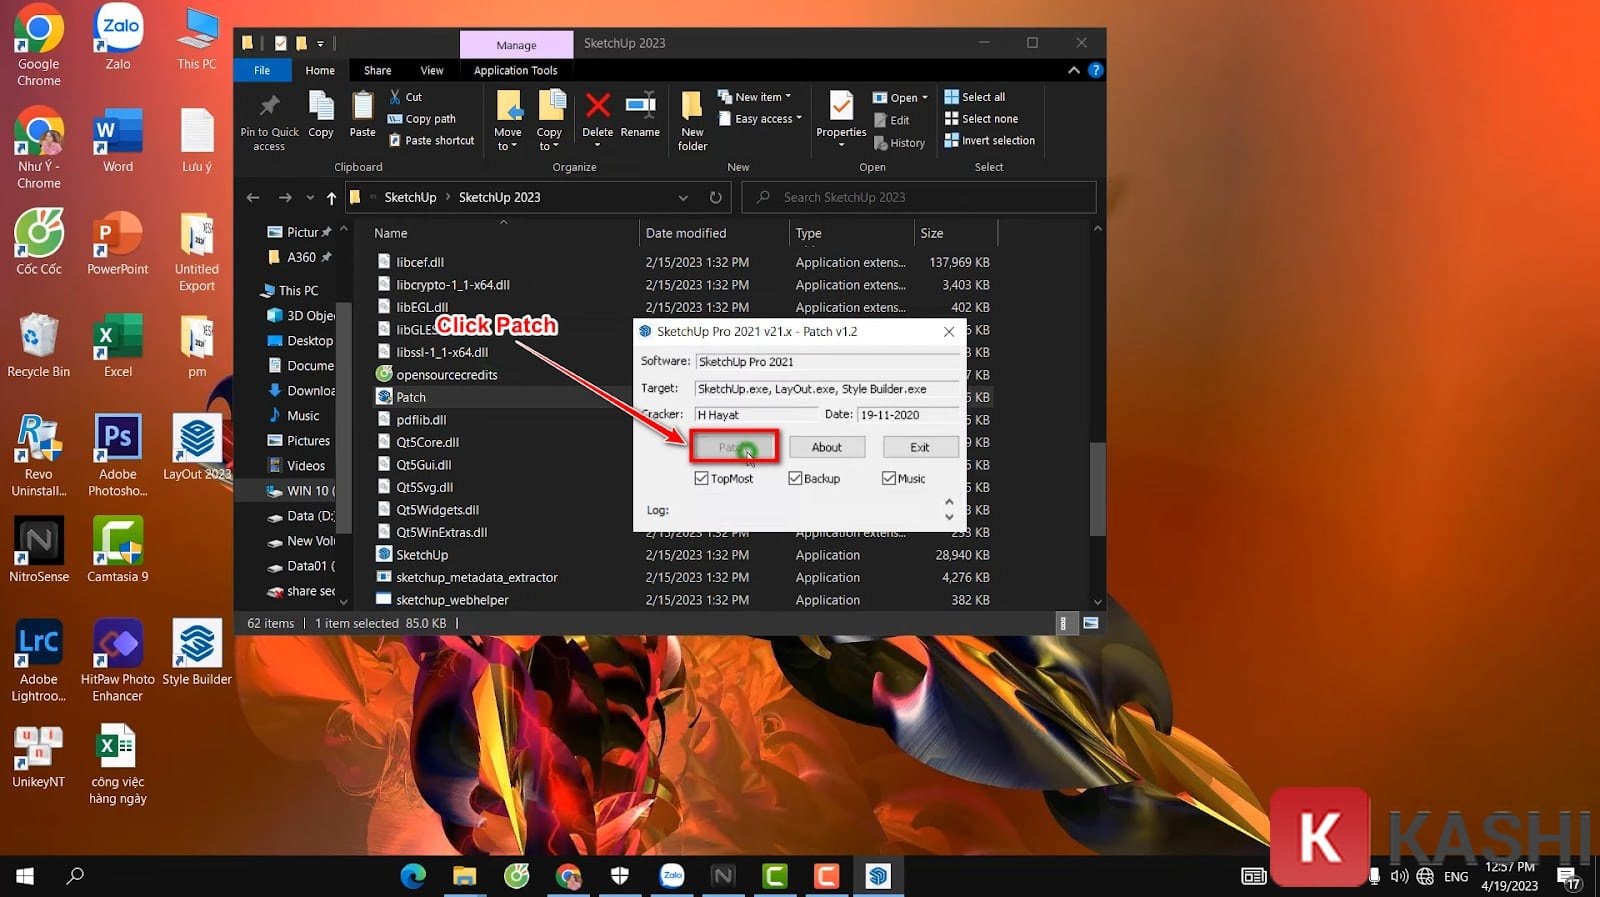Open Microsoft Edge from the taskbar
Viewport: 1600px width, 897px height.
click(413, 876)
